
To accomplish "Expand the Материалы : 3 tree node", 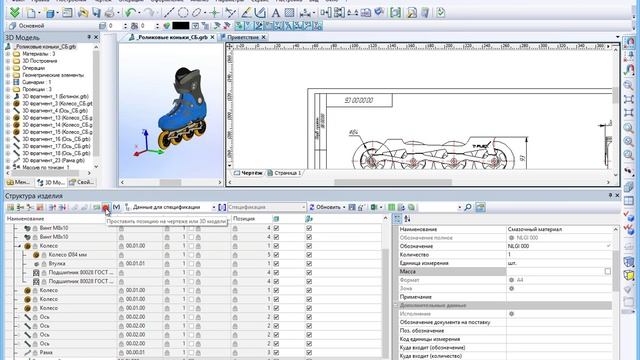I will pyautogui.click(x=8, y=54).
